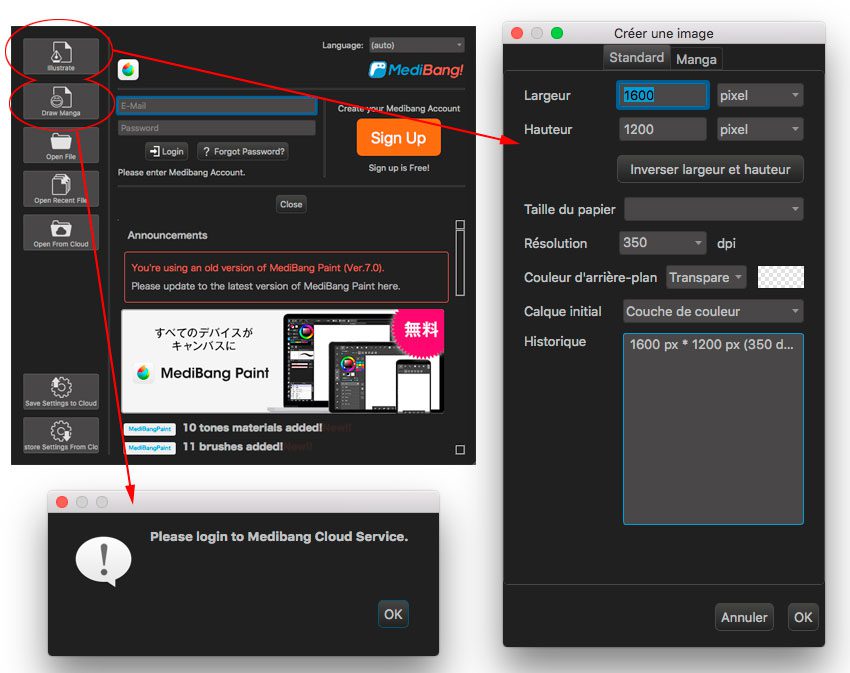The height and width of the screenshot is (673, 850).
Task: Click the MediBang Paint app icon
Action: point(128,69)
